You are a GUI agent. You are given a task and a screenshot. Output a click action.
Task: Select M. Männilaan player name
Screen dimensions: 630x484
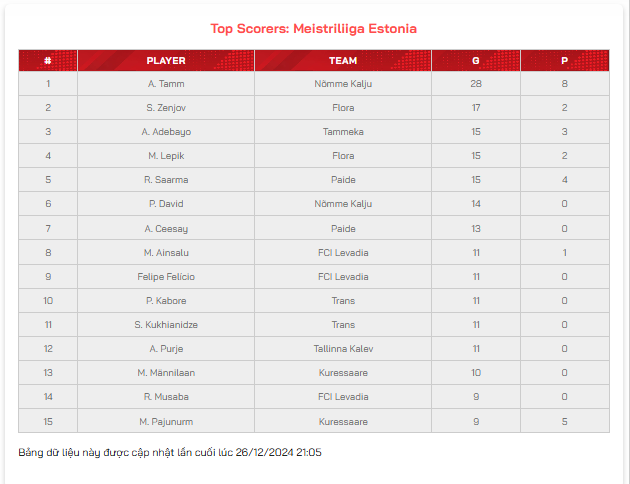pyautogui.click(x=166, y=373)
